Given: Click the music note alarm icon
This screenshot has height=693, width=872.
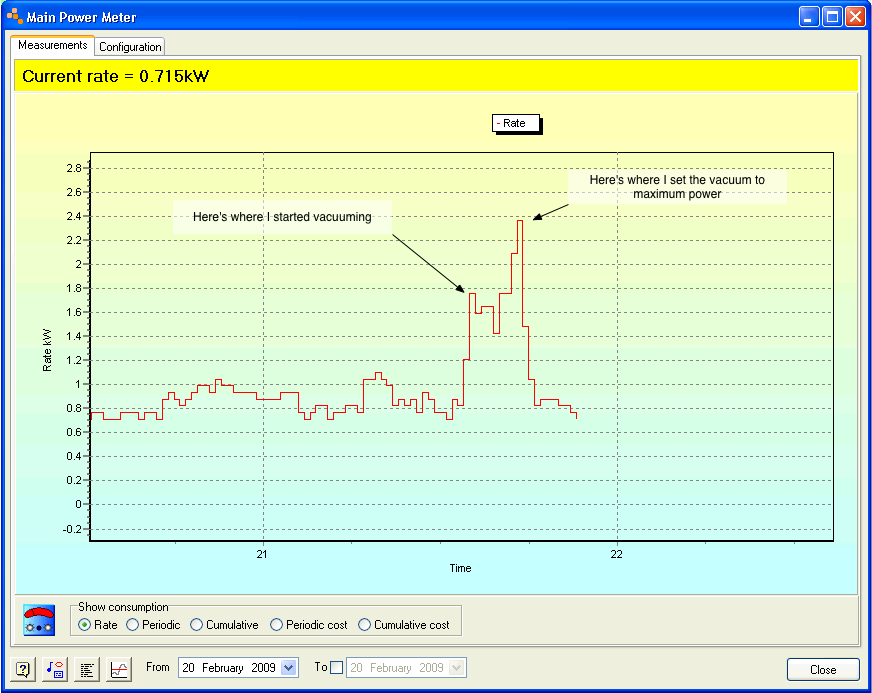Looking at the screenshot, I should pyautogui.click(x=55, y=669).
